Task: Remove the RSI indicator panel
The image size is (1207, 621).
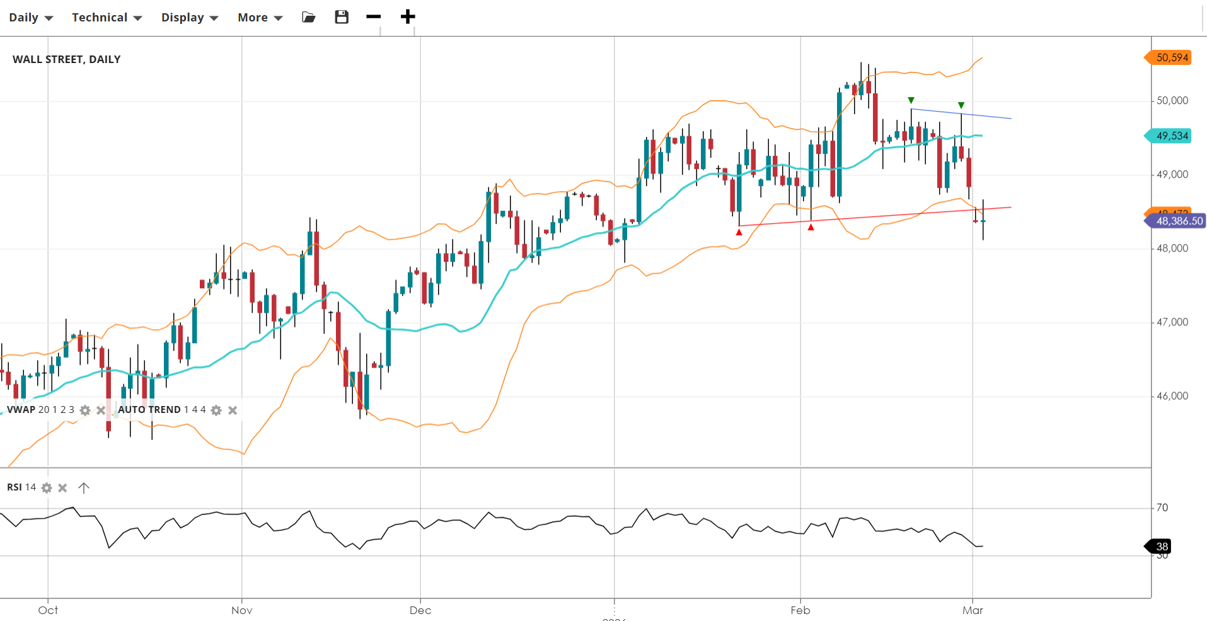Action: click(x=63, y=488)
